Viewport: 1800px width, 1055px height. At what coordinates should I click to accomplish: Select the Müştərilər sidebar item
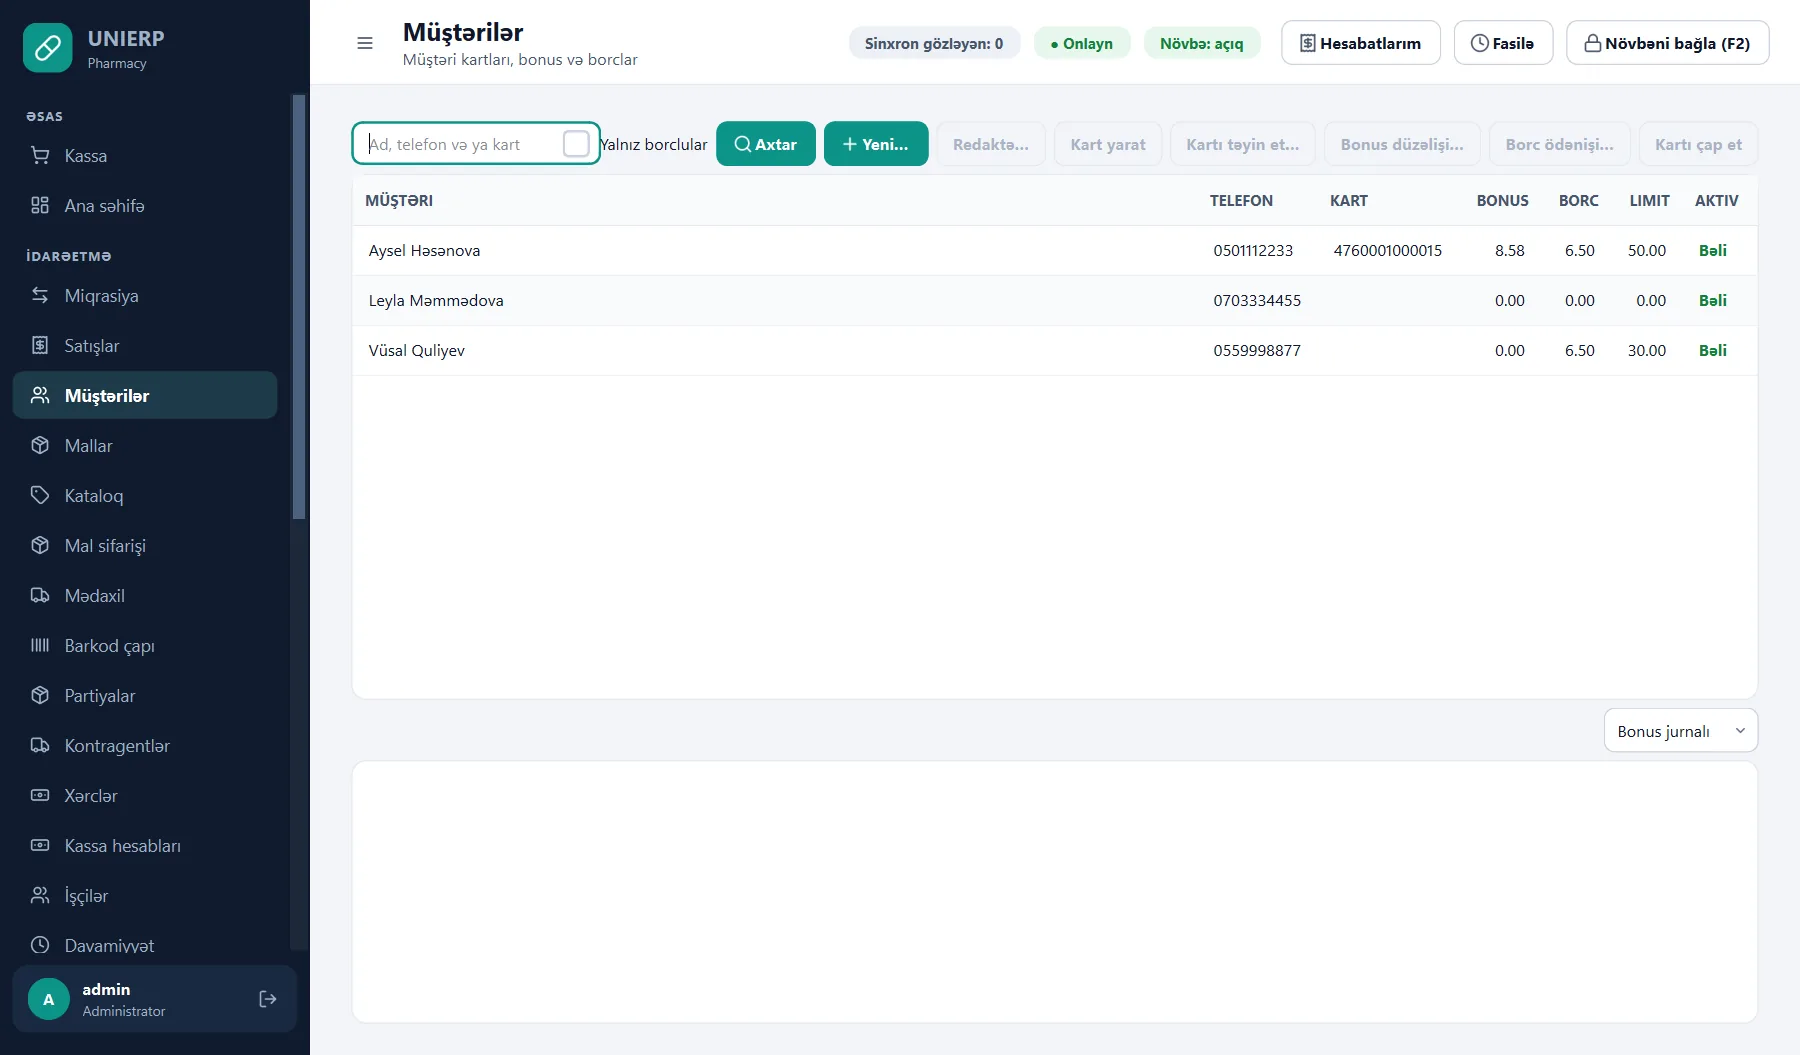click(x=145, y=395)
